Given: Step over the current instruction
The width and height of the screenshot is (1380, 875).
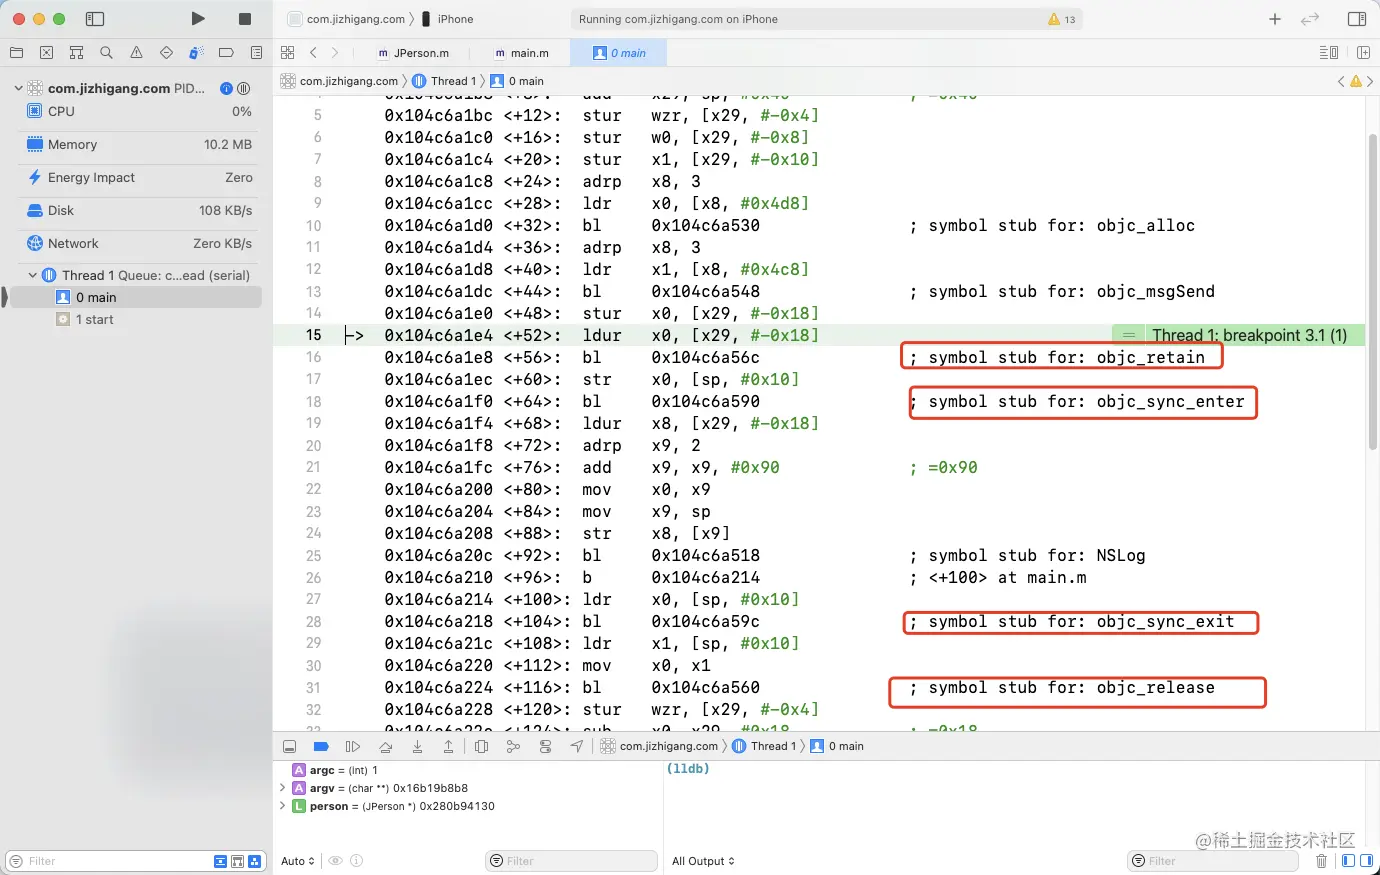Looking at the screenshot, I should pos(385,746).
